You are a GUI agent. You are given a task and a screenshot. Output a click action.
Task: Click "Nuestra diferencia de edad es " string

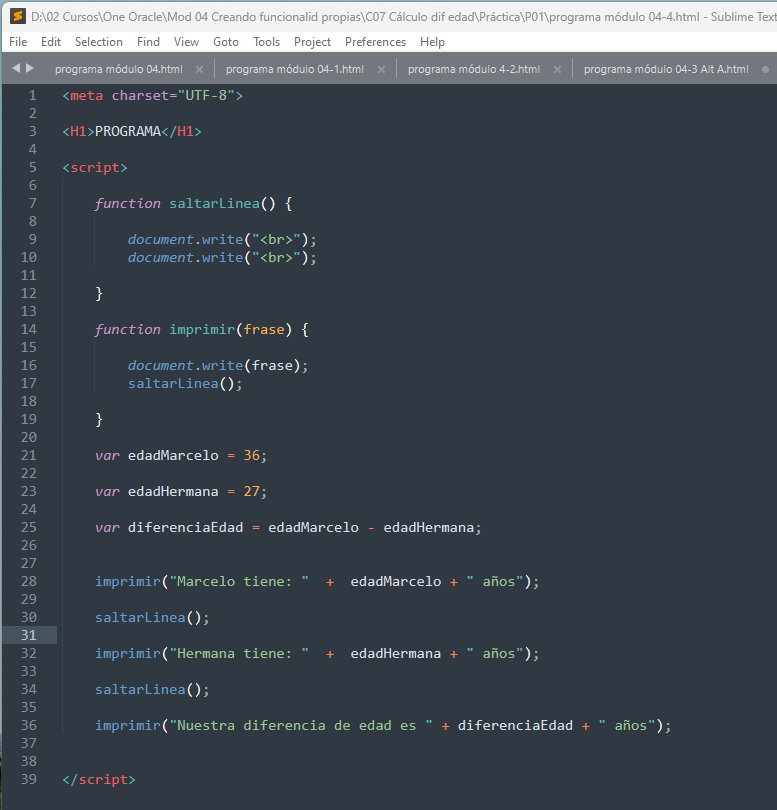tap(301, 726)
